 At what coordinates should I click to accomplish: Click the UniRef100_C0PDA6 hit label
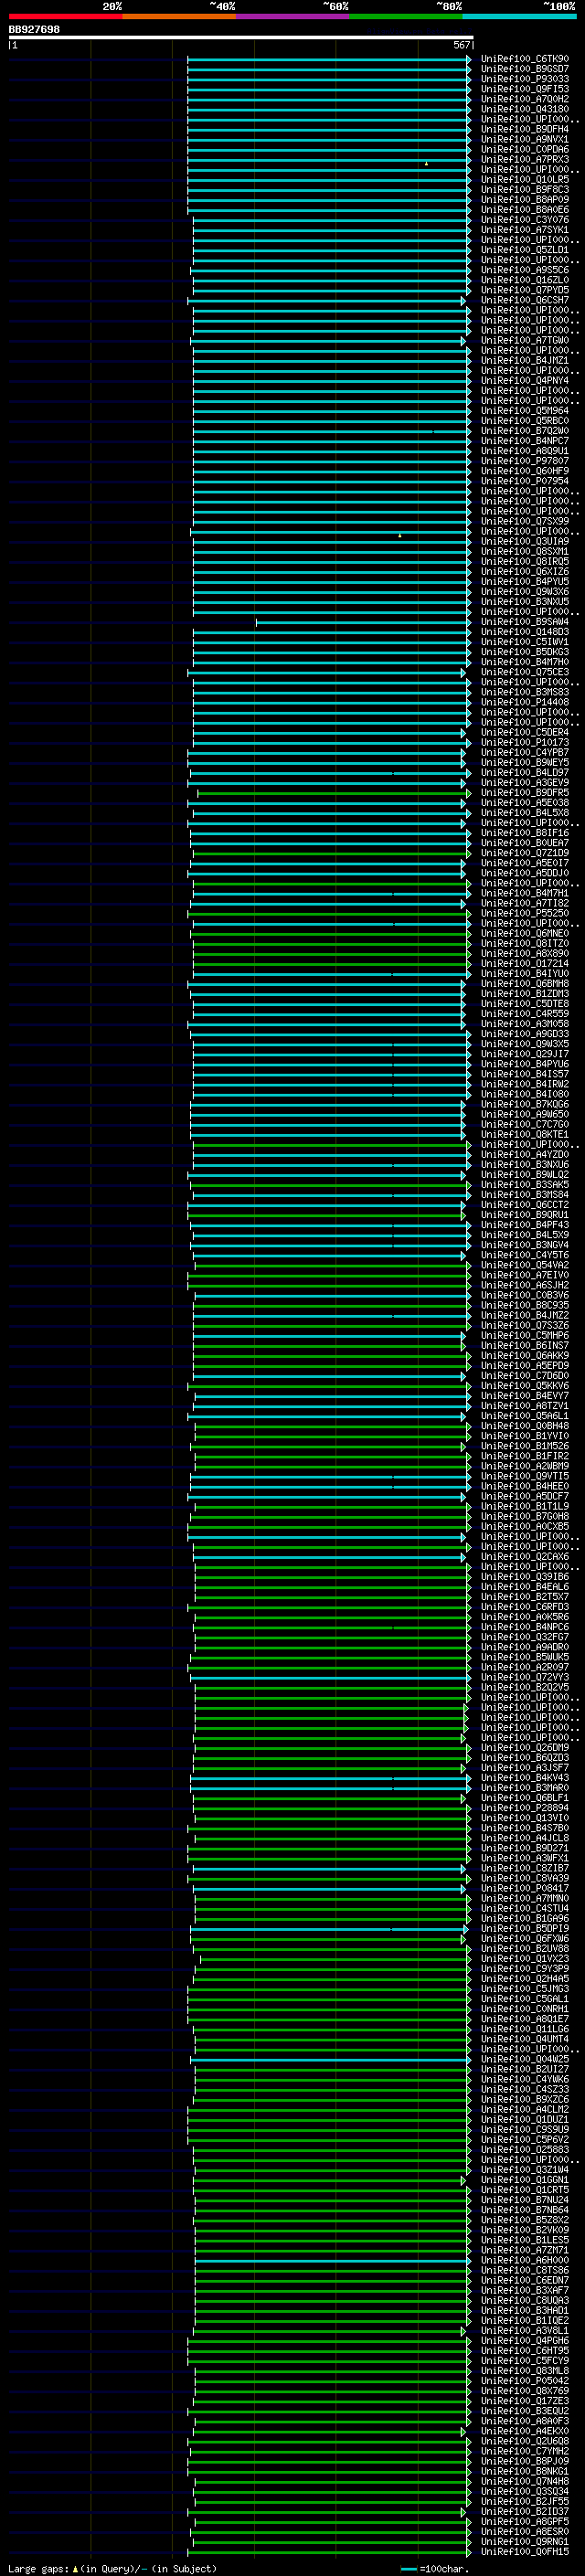click(524, 149)
